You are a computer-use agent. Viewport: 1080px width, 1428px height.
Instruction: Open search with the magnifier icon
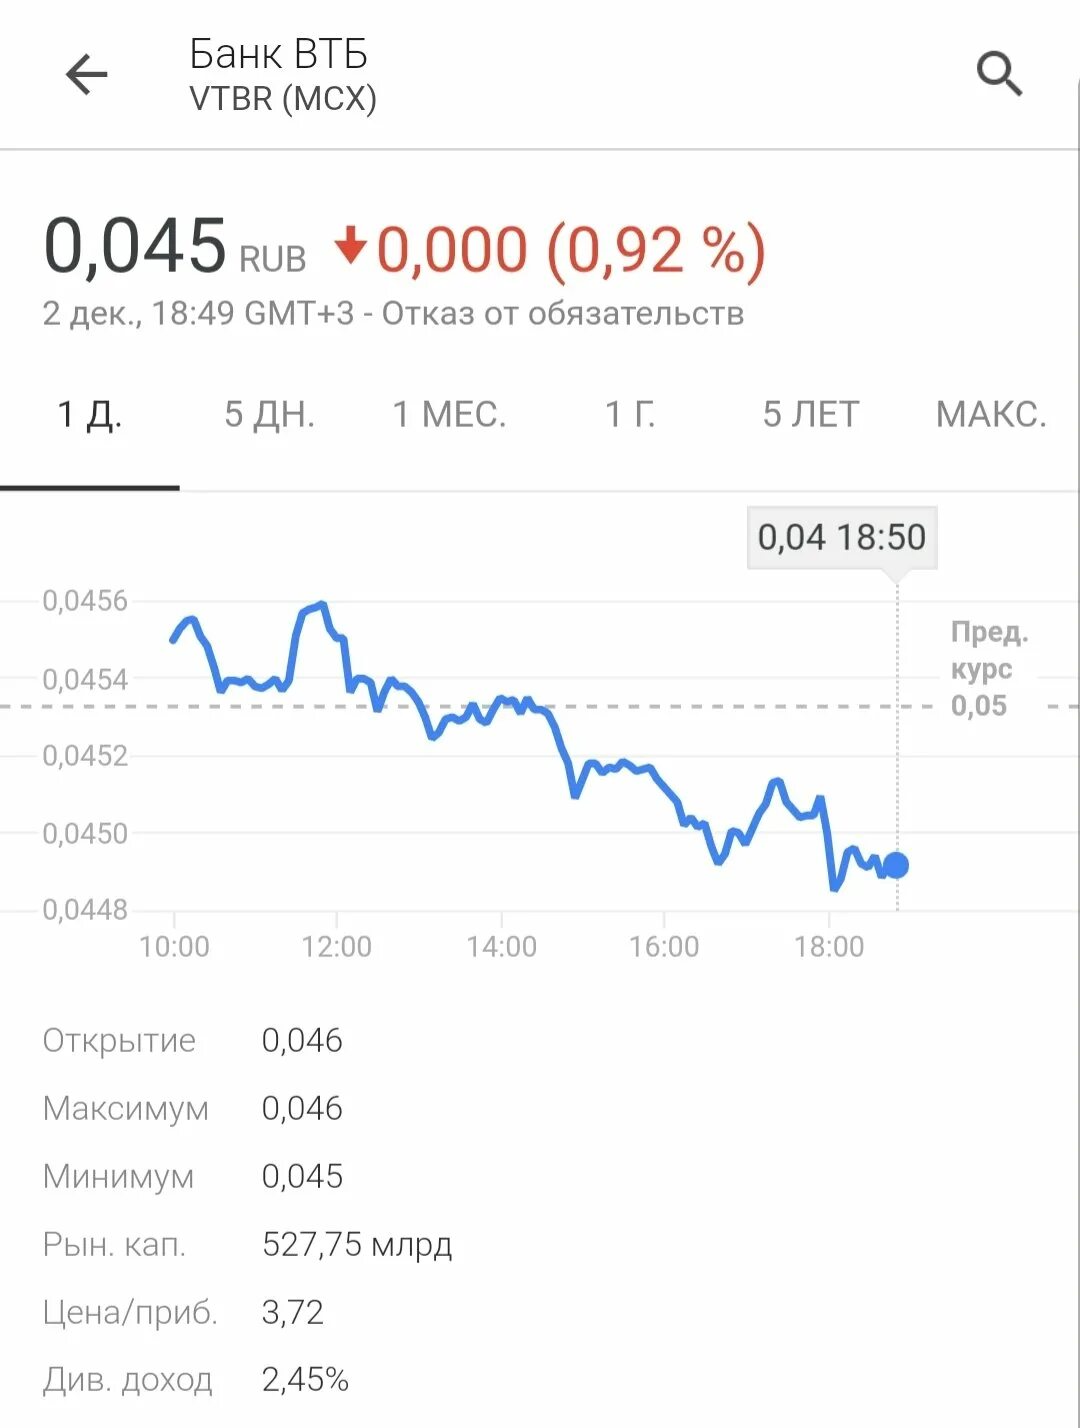click(x=999, y=74)
